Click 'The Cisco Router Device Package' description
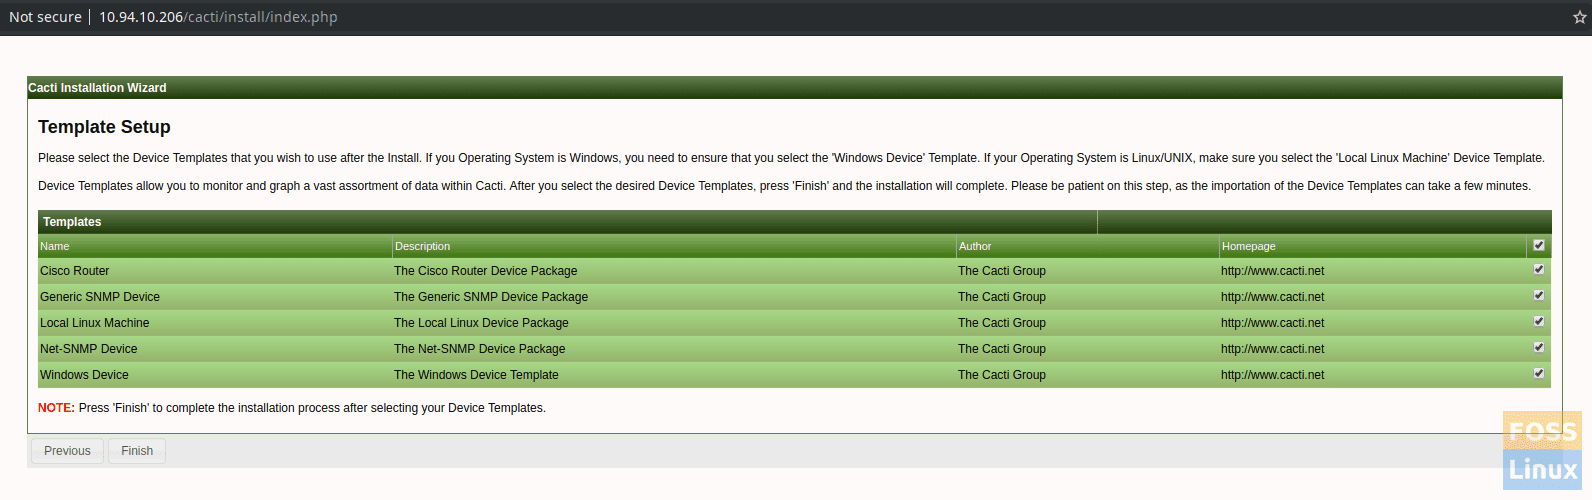The height and width of the screenshot is (500, 1592). 485,271
